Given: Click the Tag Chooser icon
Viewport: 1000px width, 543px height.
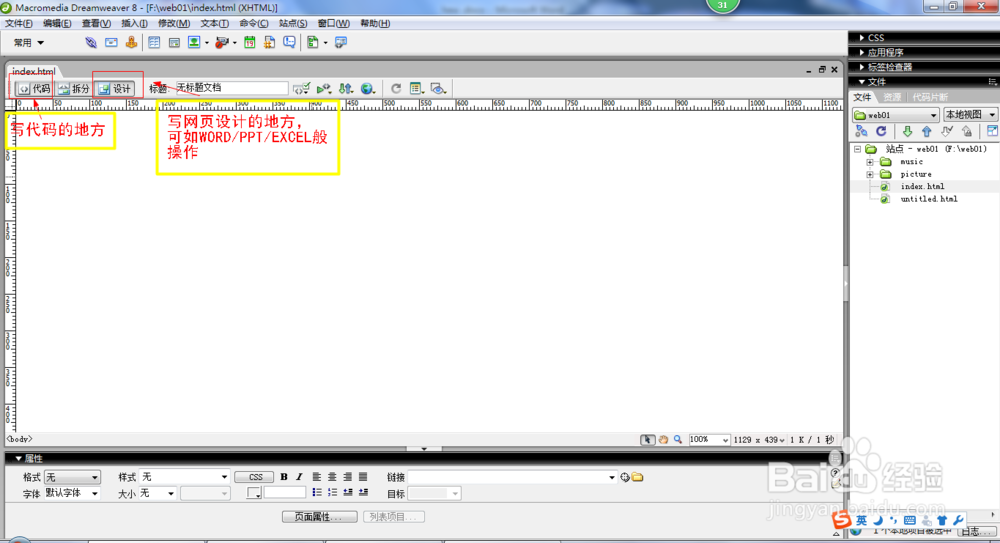Looking at the screenshot, I should click(341, 43).
